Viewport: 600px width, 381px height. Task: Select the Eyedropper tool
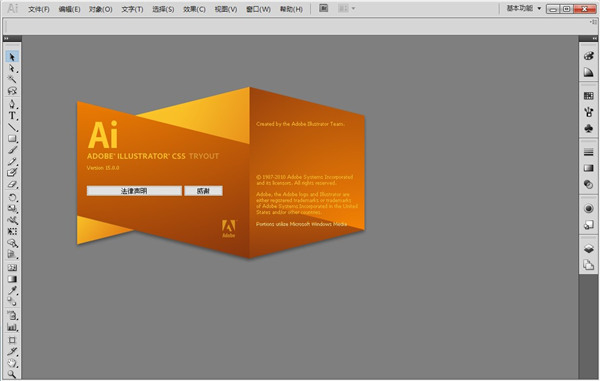point(12,290)
